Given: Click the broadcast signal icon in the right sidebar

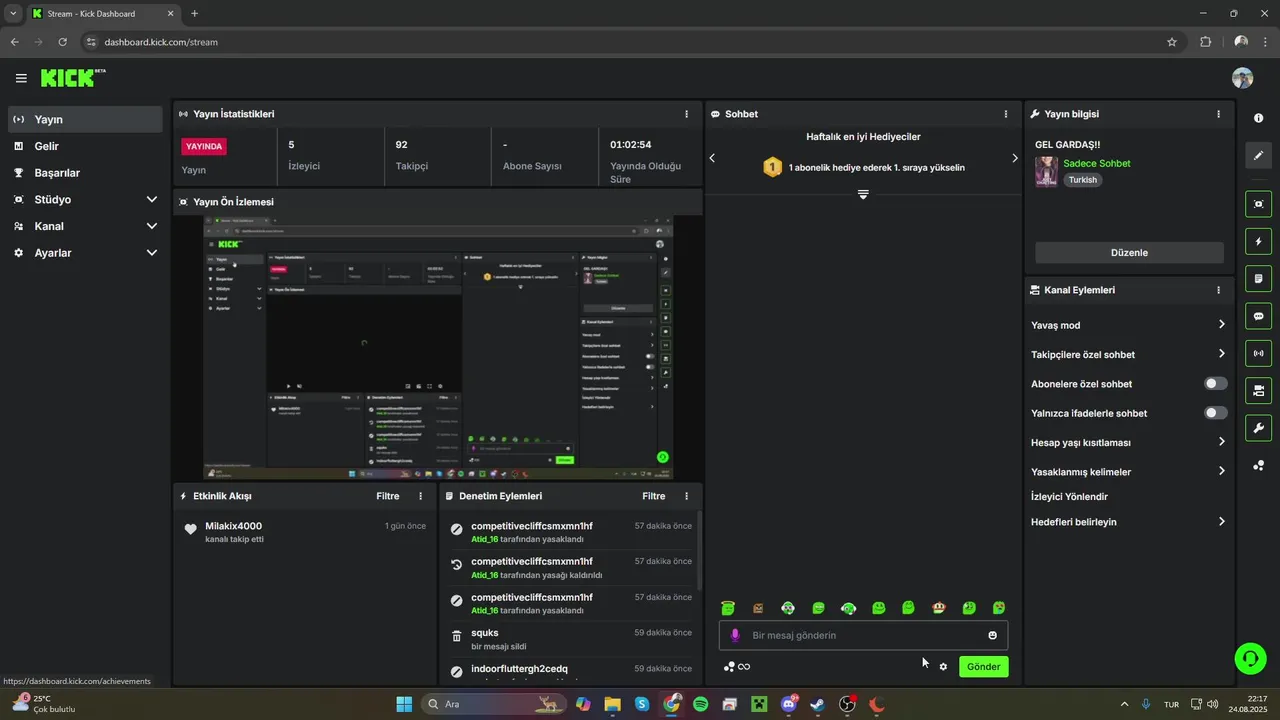Looking at the screenshot, I should pos(1258,353).
